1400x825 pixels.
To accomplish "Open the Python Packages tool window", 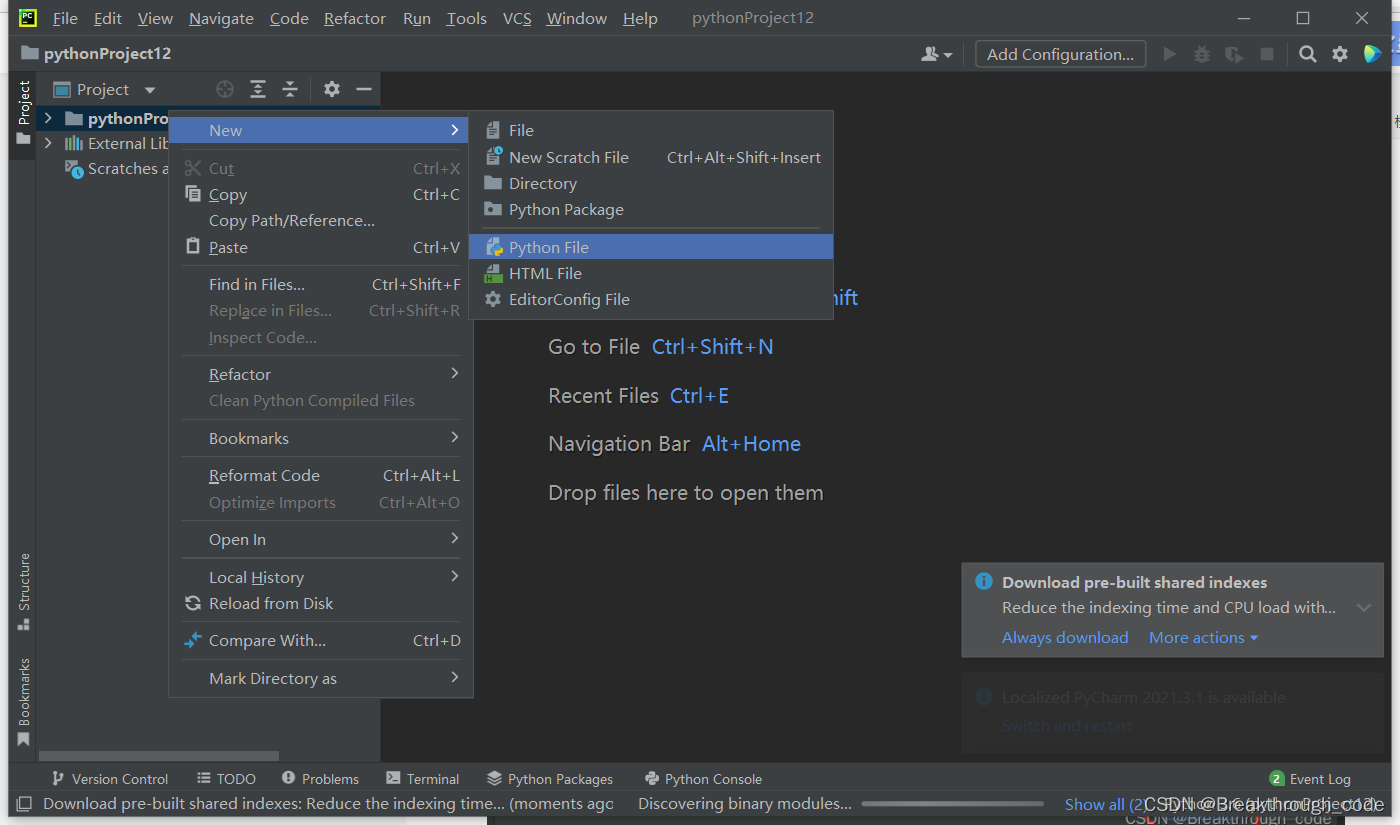I will [550, 779].
